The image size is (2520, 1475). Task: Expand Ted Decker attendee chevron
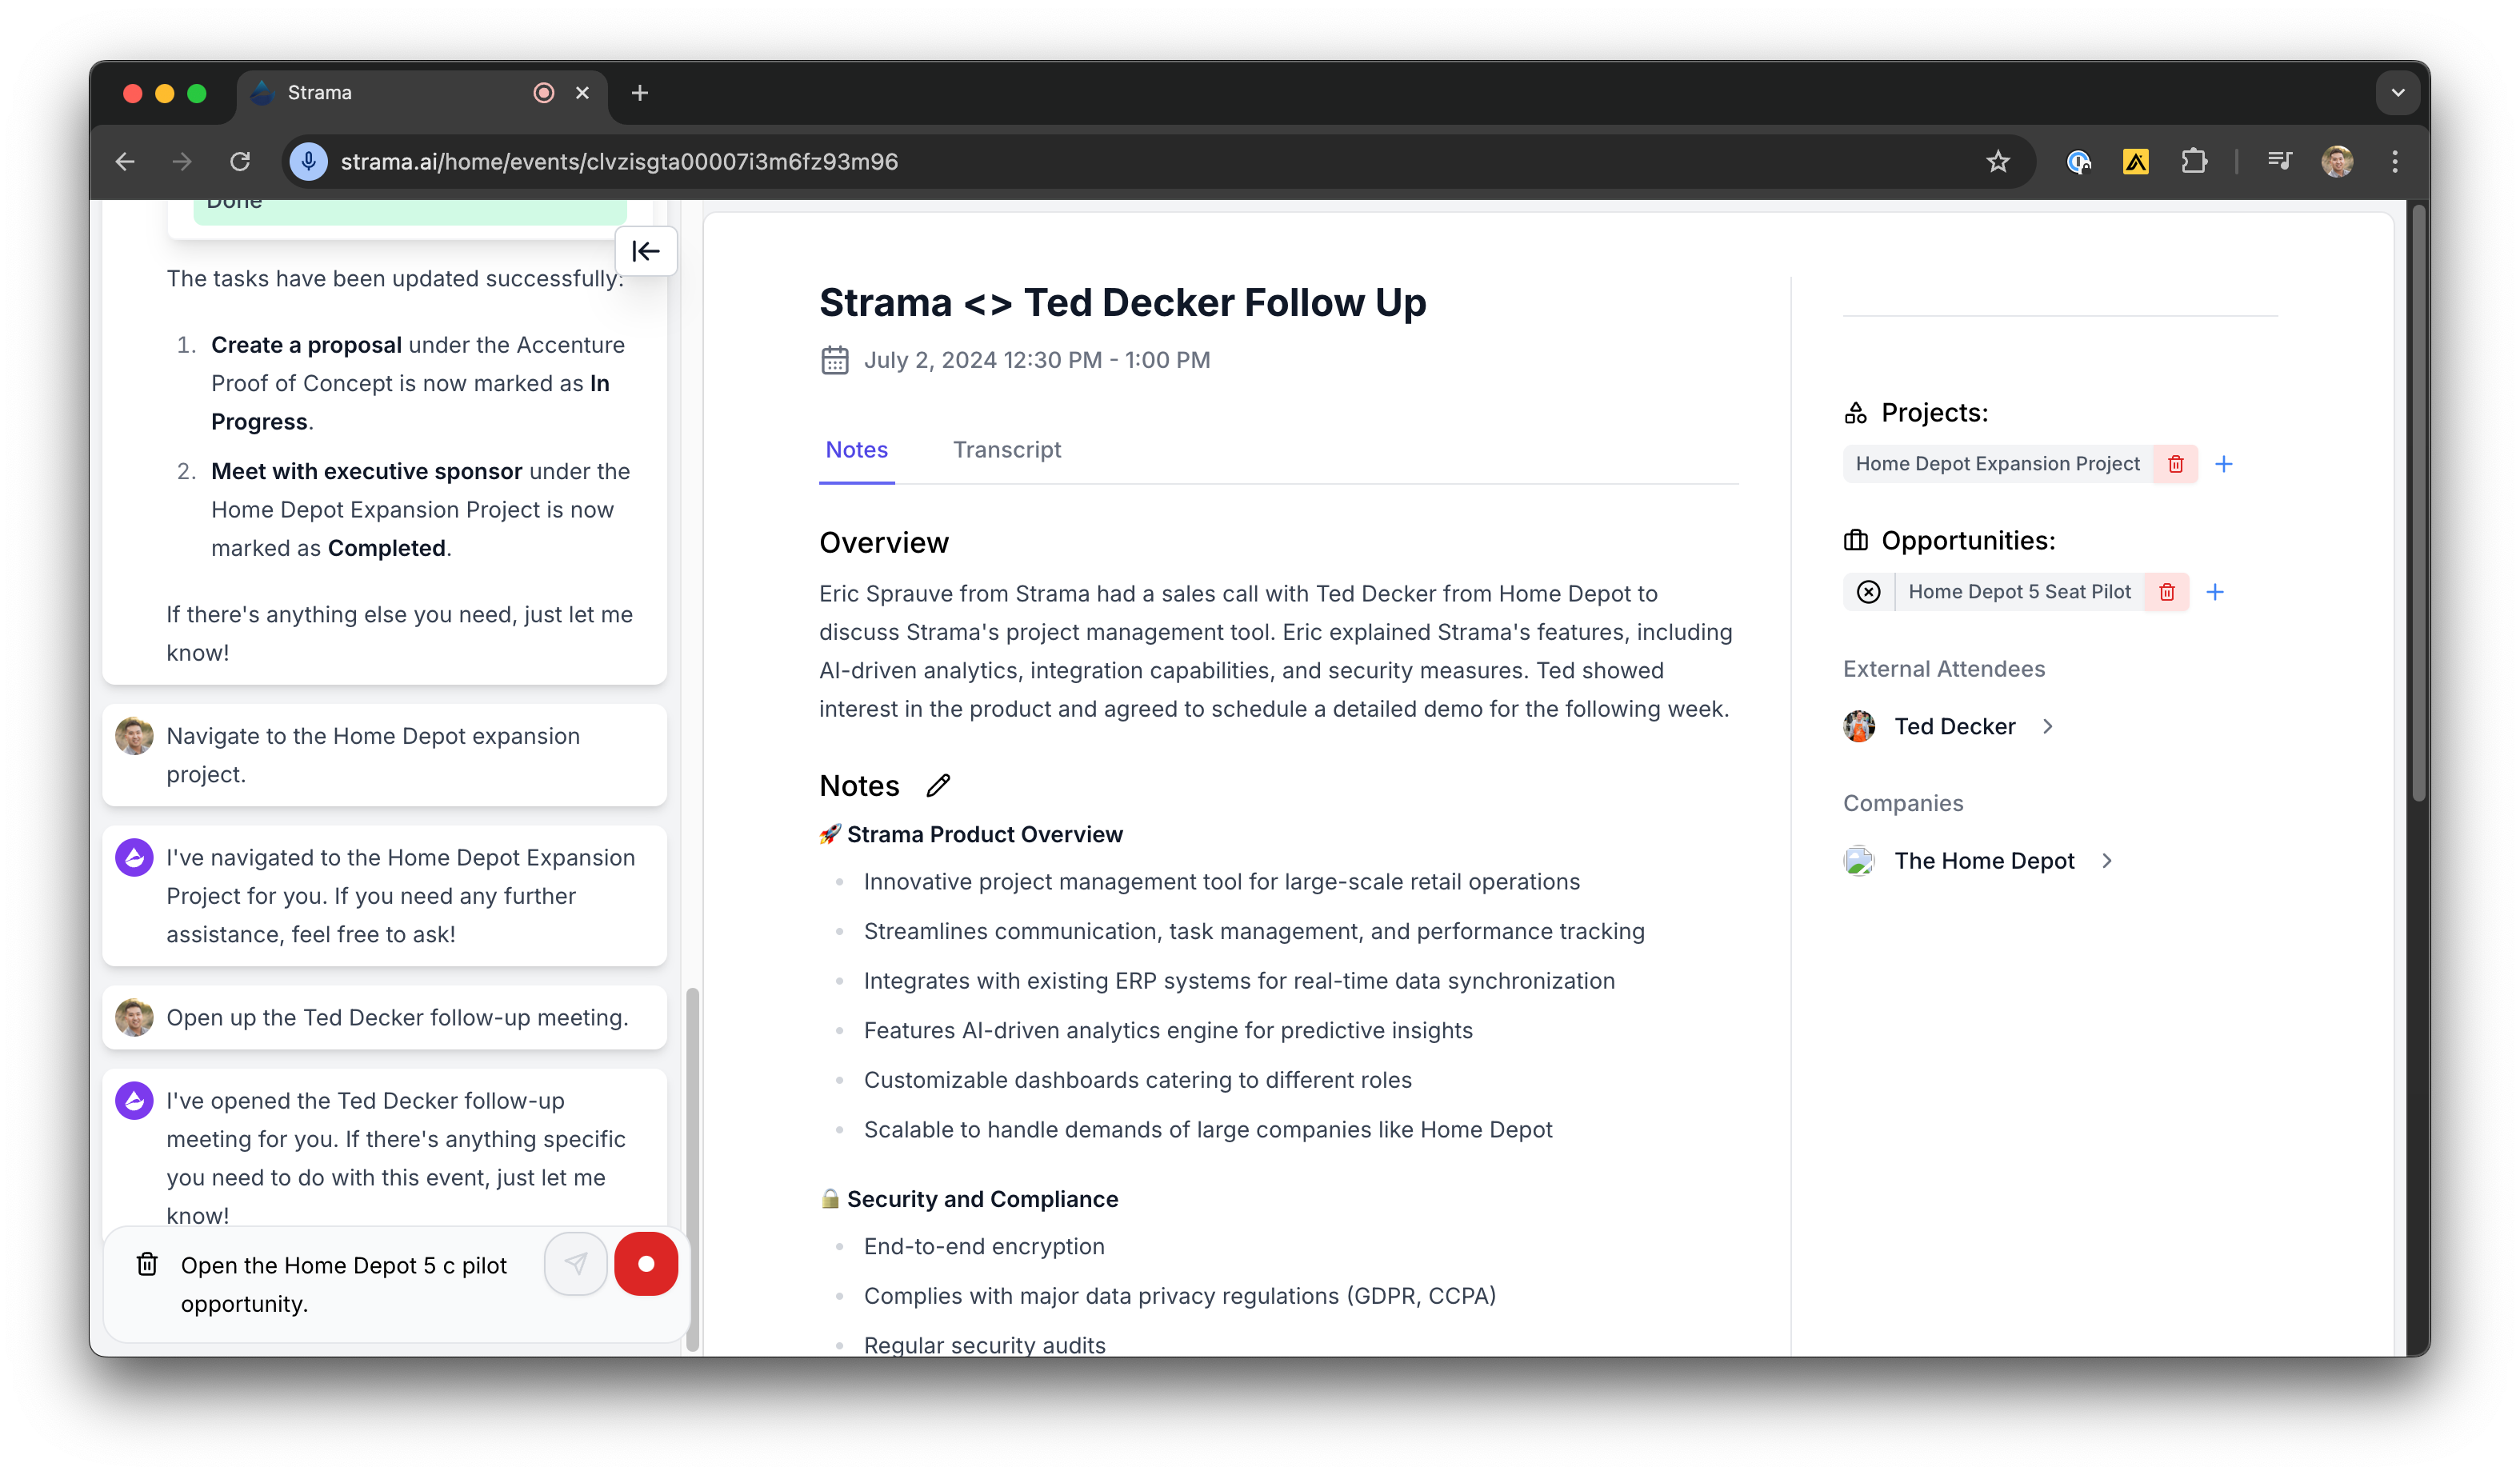point(2048,727)
